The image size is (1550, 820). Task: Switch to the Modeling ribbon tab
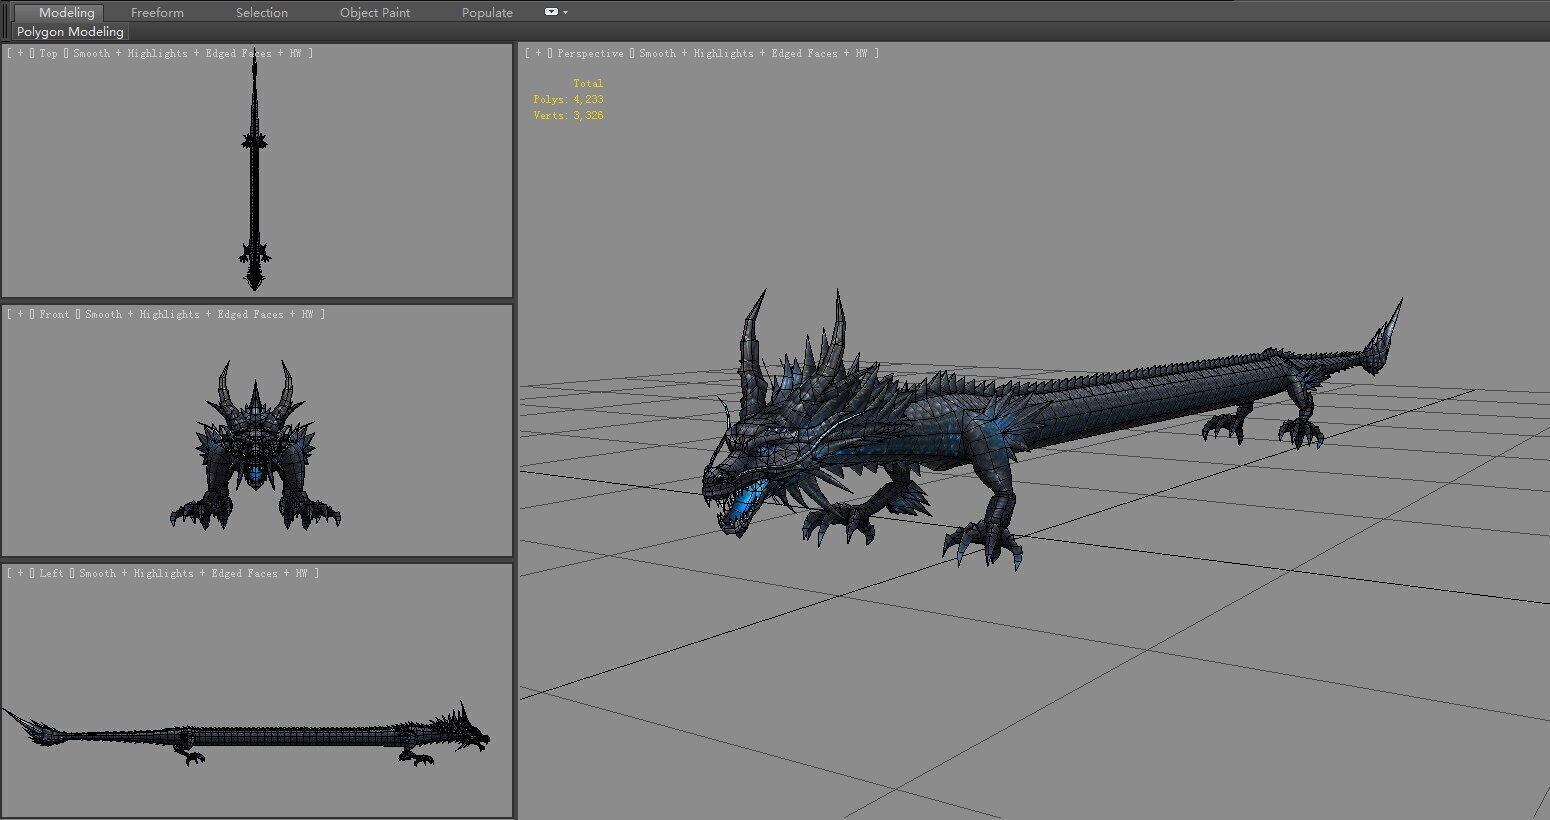point(66,13)
